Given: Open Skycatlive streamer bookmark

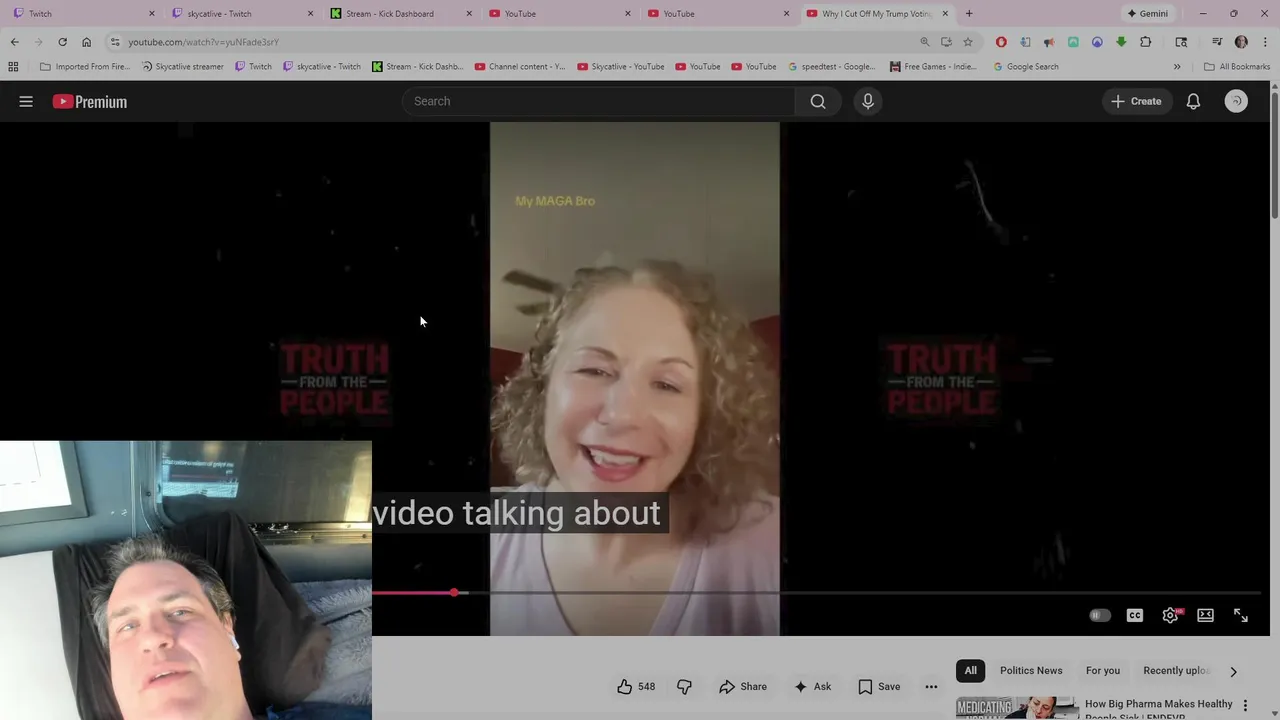Looking at the screenshot, I should [183, 67].
